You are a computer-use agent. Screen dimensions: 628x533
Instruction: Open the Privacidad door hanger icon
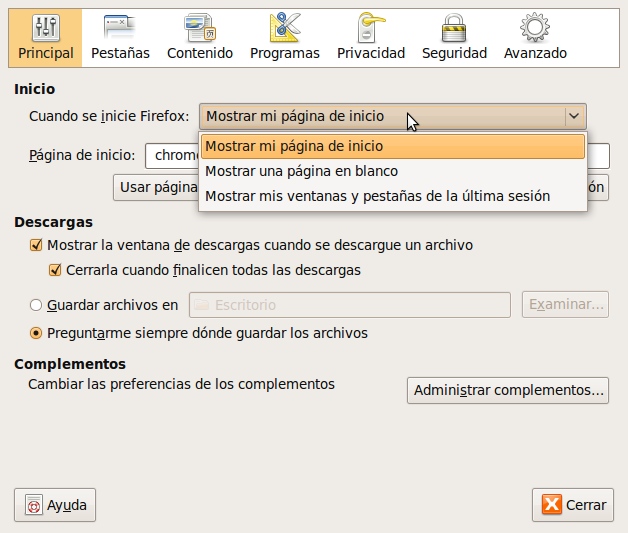click(x=370, y=27)
